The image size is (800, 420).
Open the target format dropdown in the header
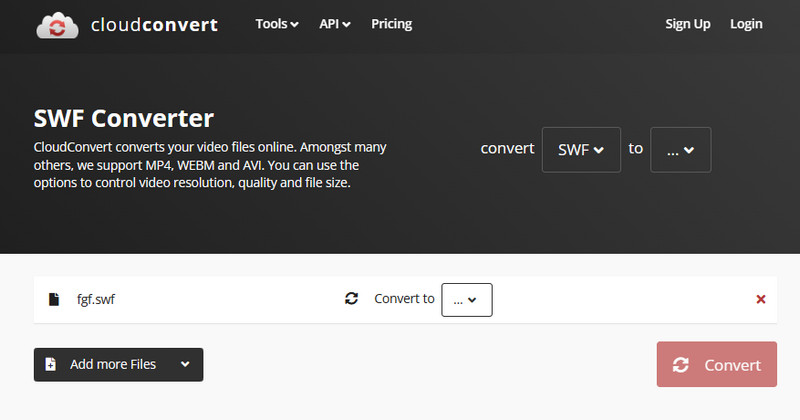[x=680, y=150]
